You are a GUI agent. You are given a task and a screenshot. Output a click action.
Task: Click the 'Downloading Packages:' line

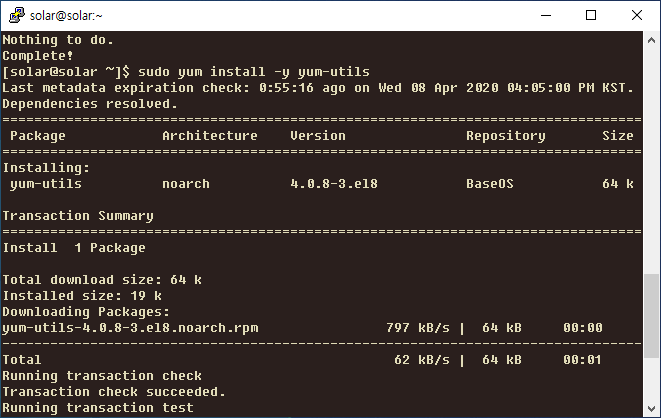pos(86,312)
